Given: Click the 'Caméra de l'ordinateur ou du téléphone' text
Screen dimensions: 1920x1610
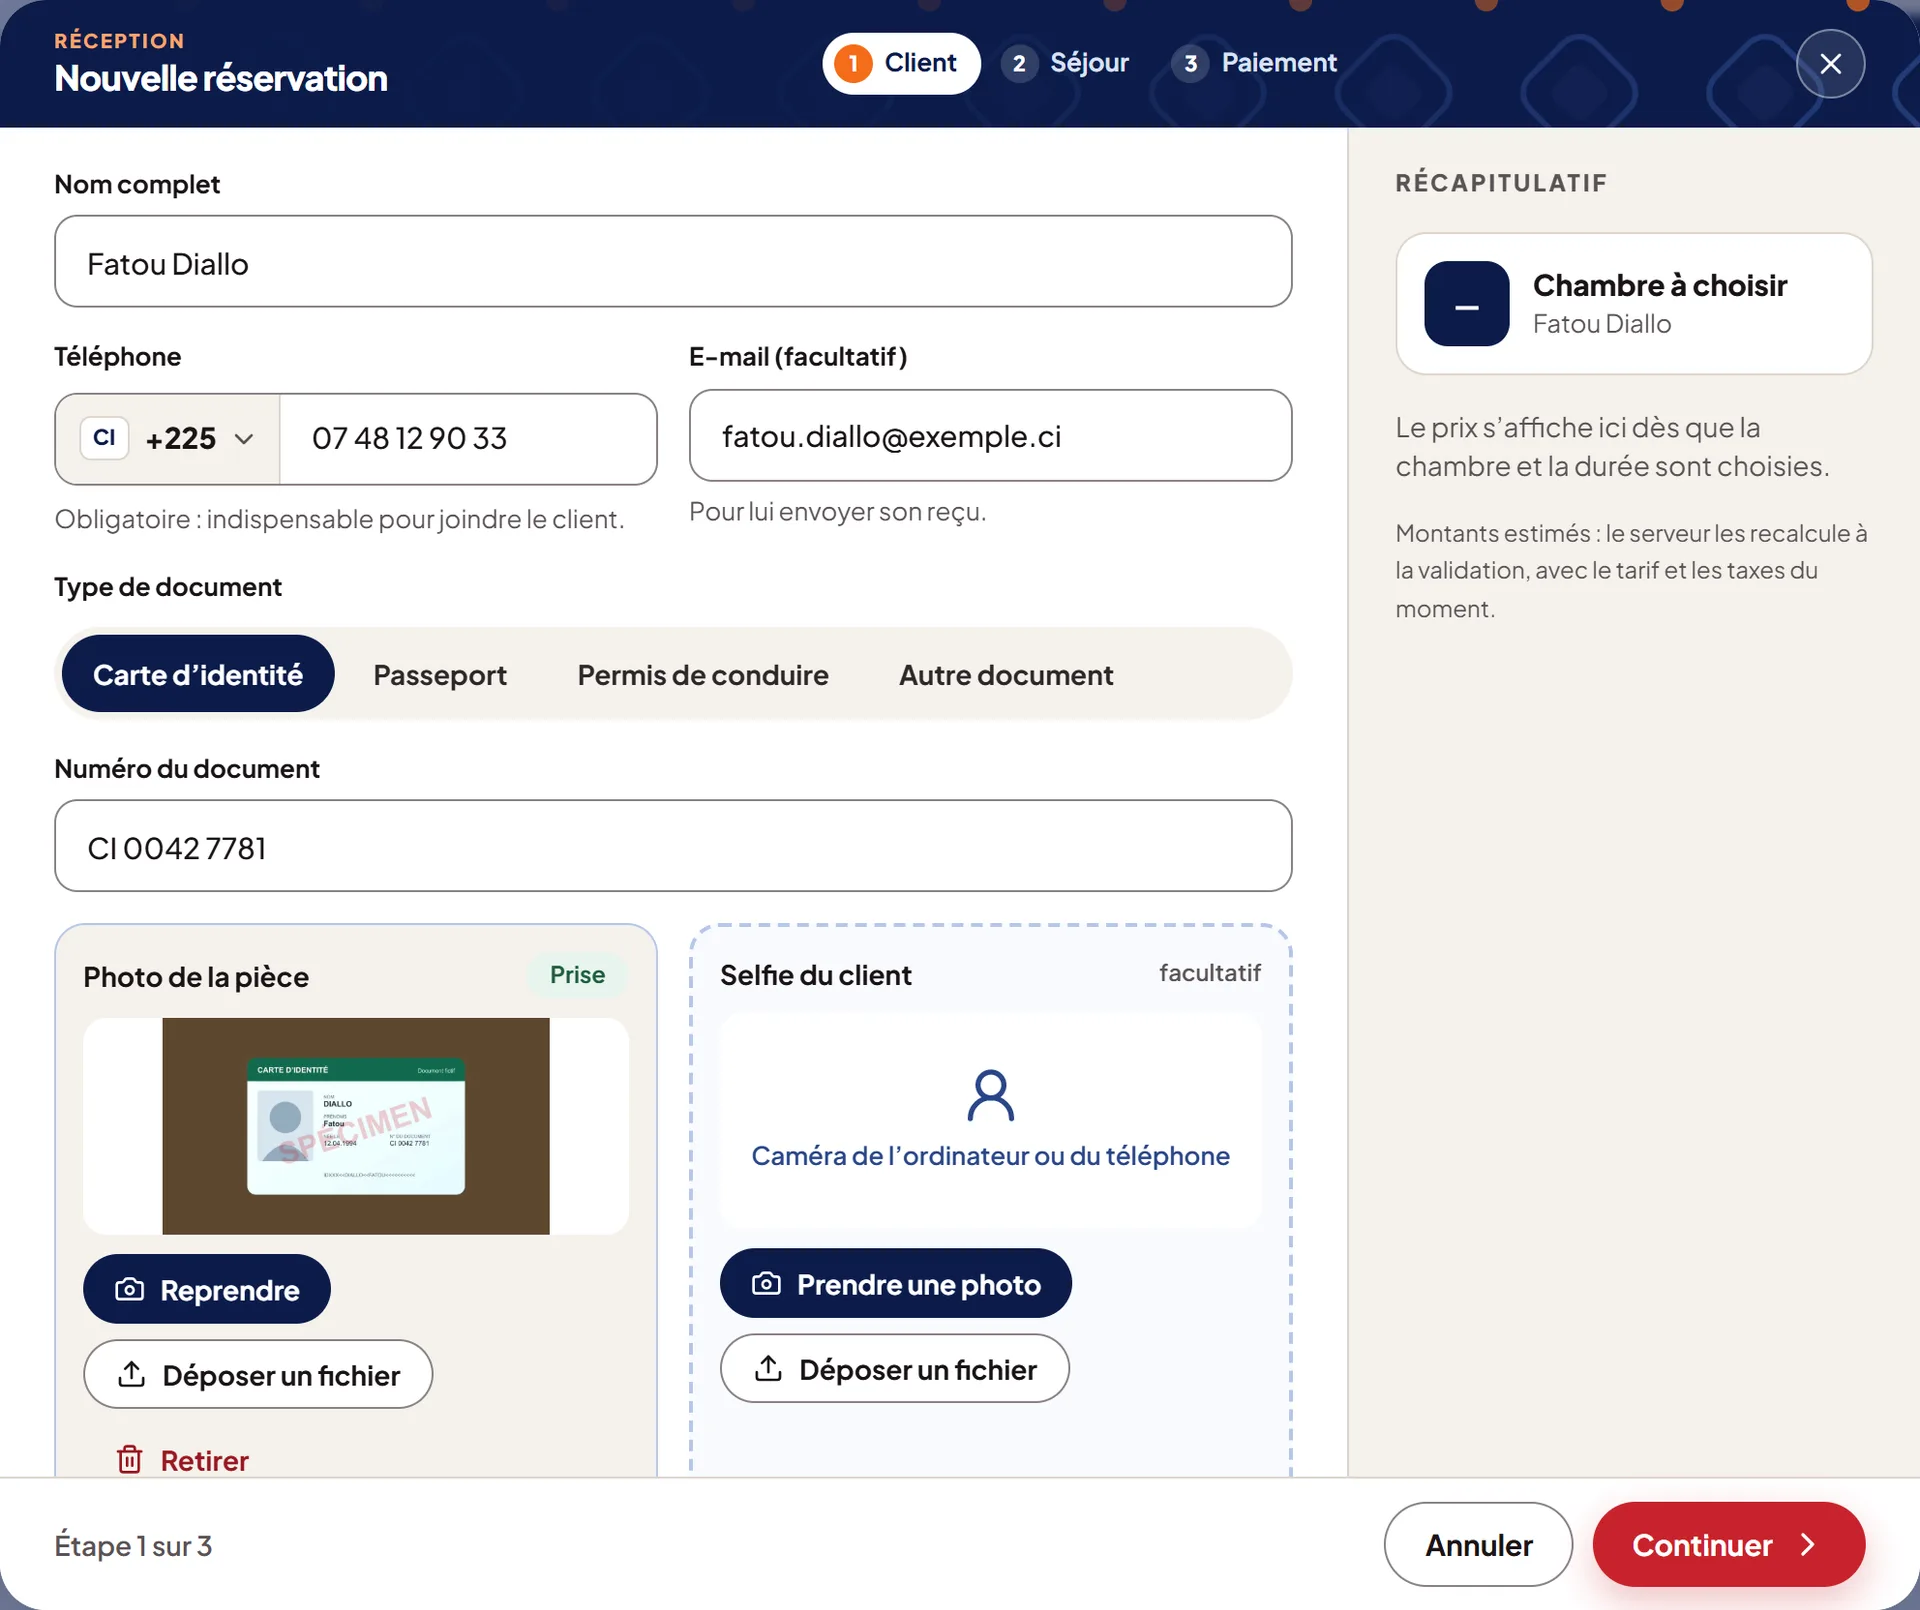Looking at the screenshot, I should (x=990, y=1156).
